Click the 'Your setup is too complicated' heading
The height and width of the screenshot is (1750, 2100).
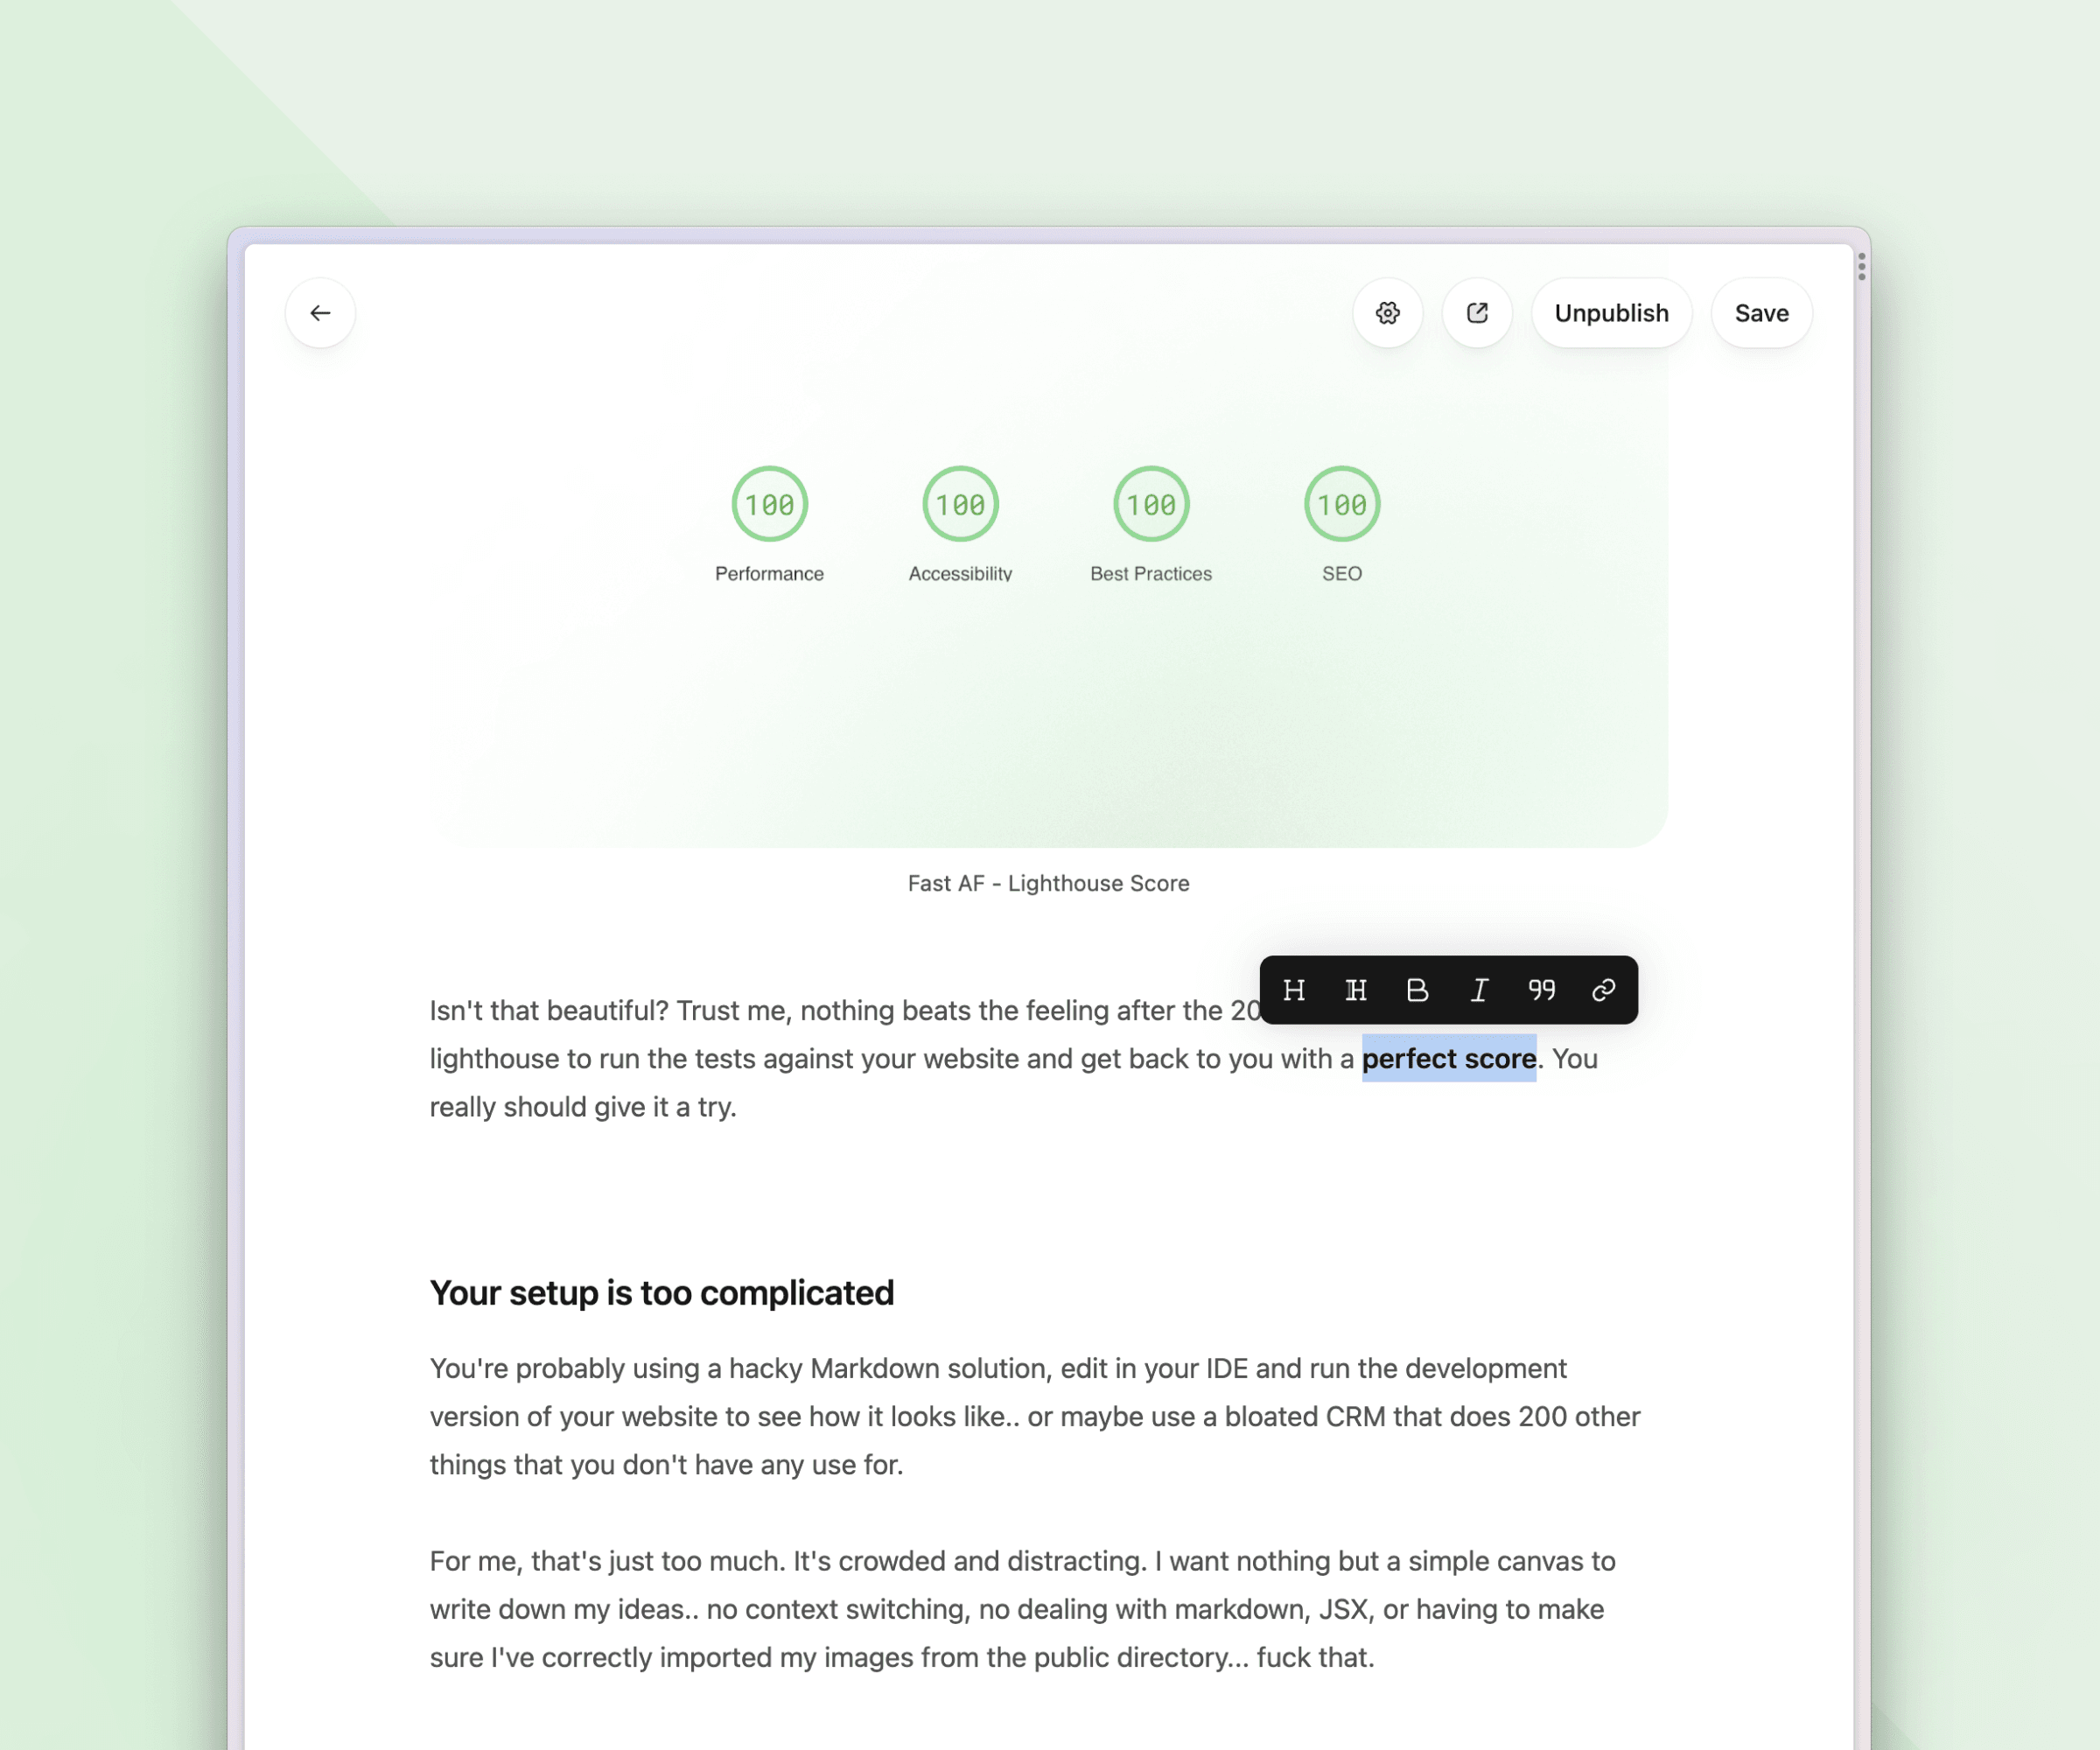(661, 1291)
